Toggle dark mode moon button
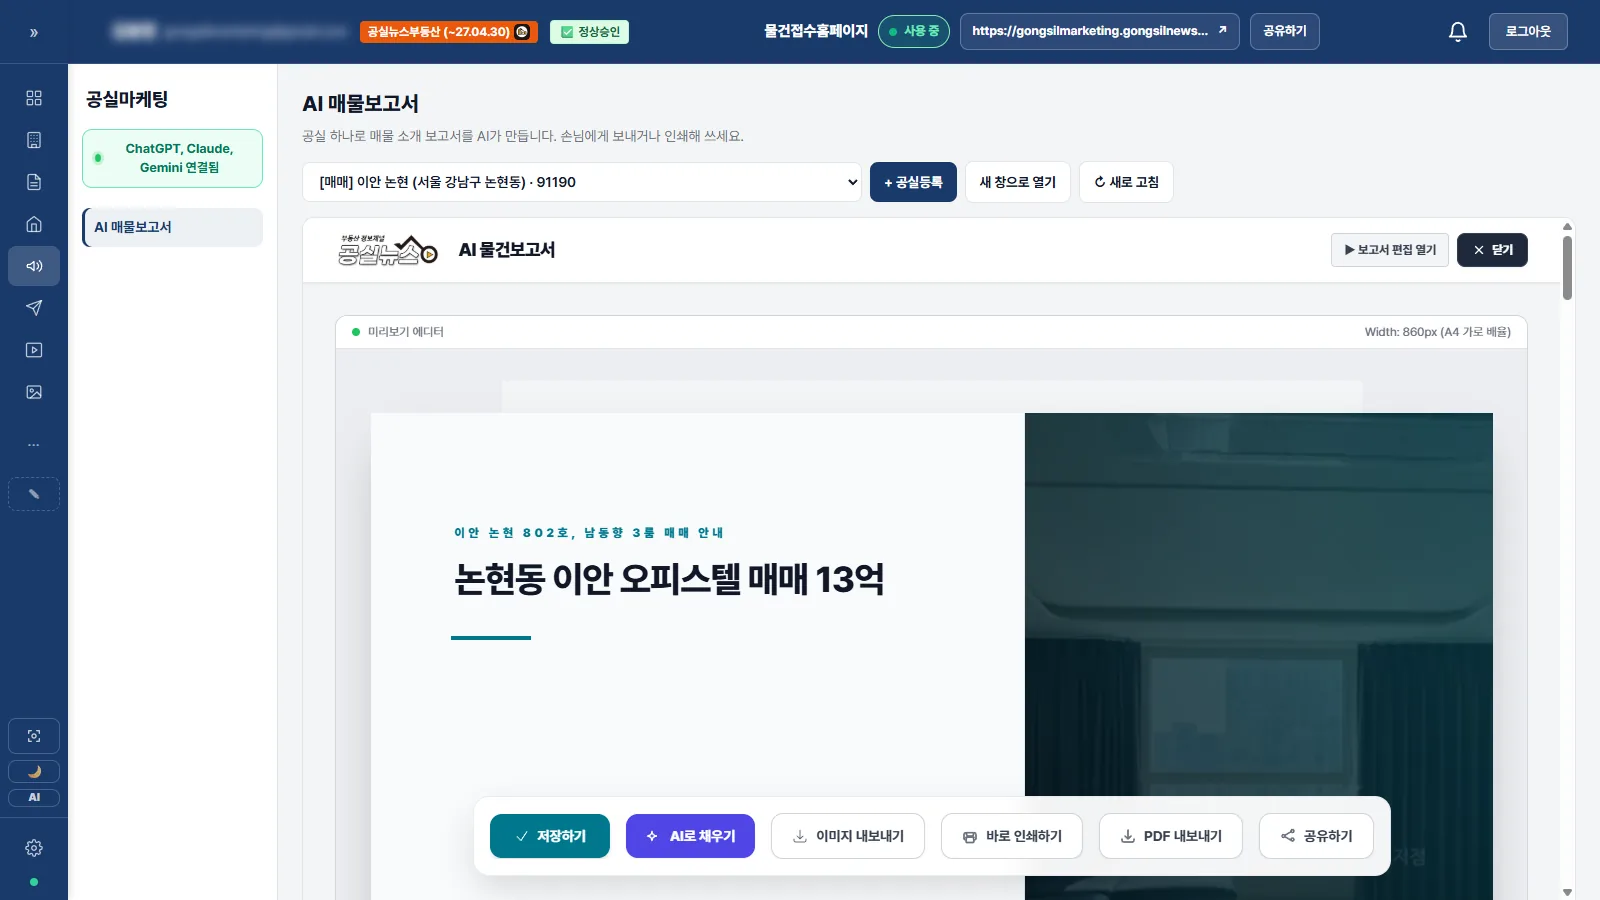 (x=34, y=771)
